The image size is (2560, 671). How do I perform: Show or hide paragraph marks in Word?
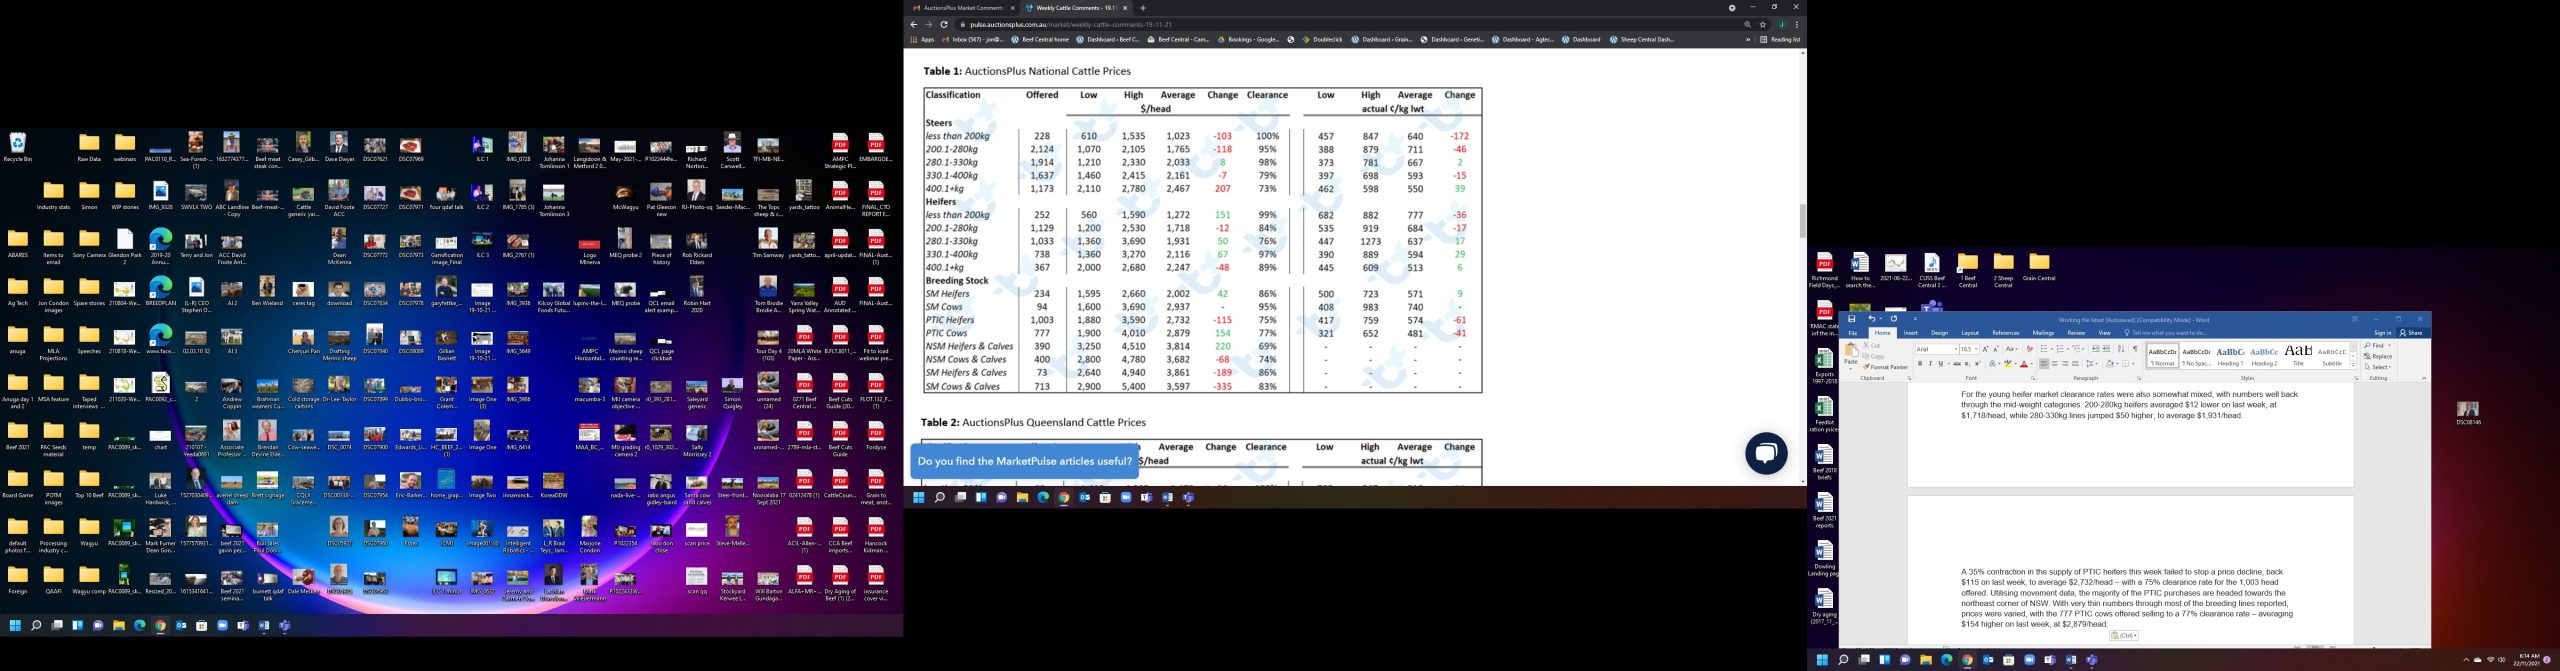pos(2135,349)
